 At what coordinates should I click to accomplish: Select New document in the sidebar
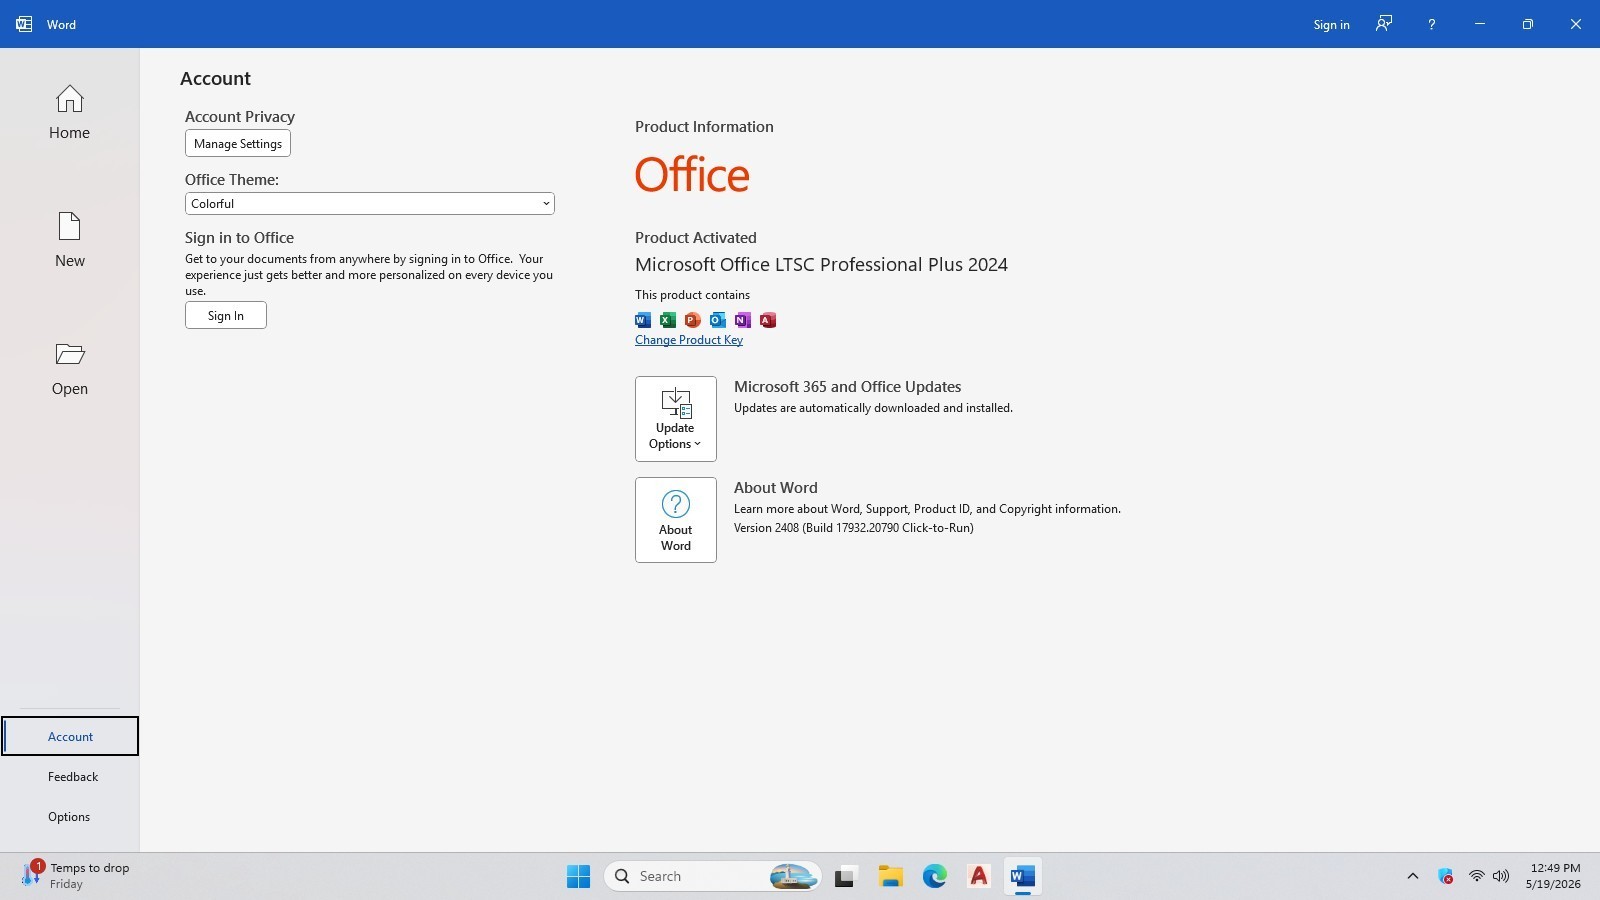(69, 240)
